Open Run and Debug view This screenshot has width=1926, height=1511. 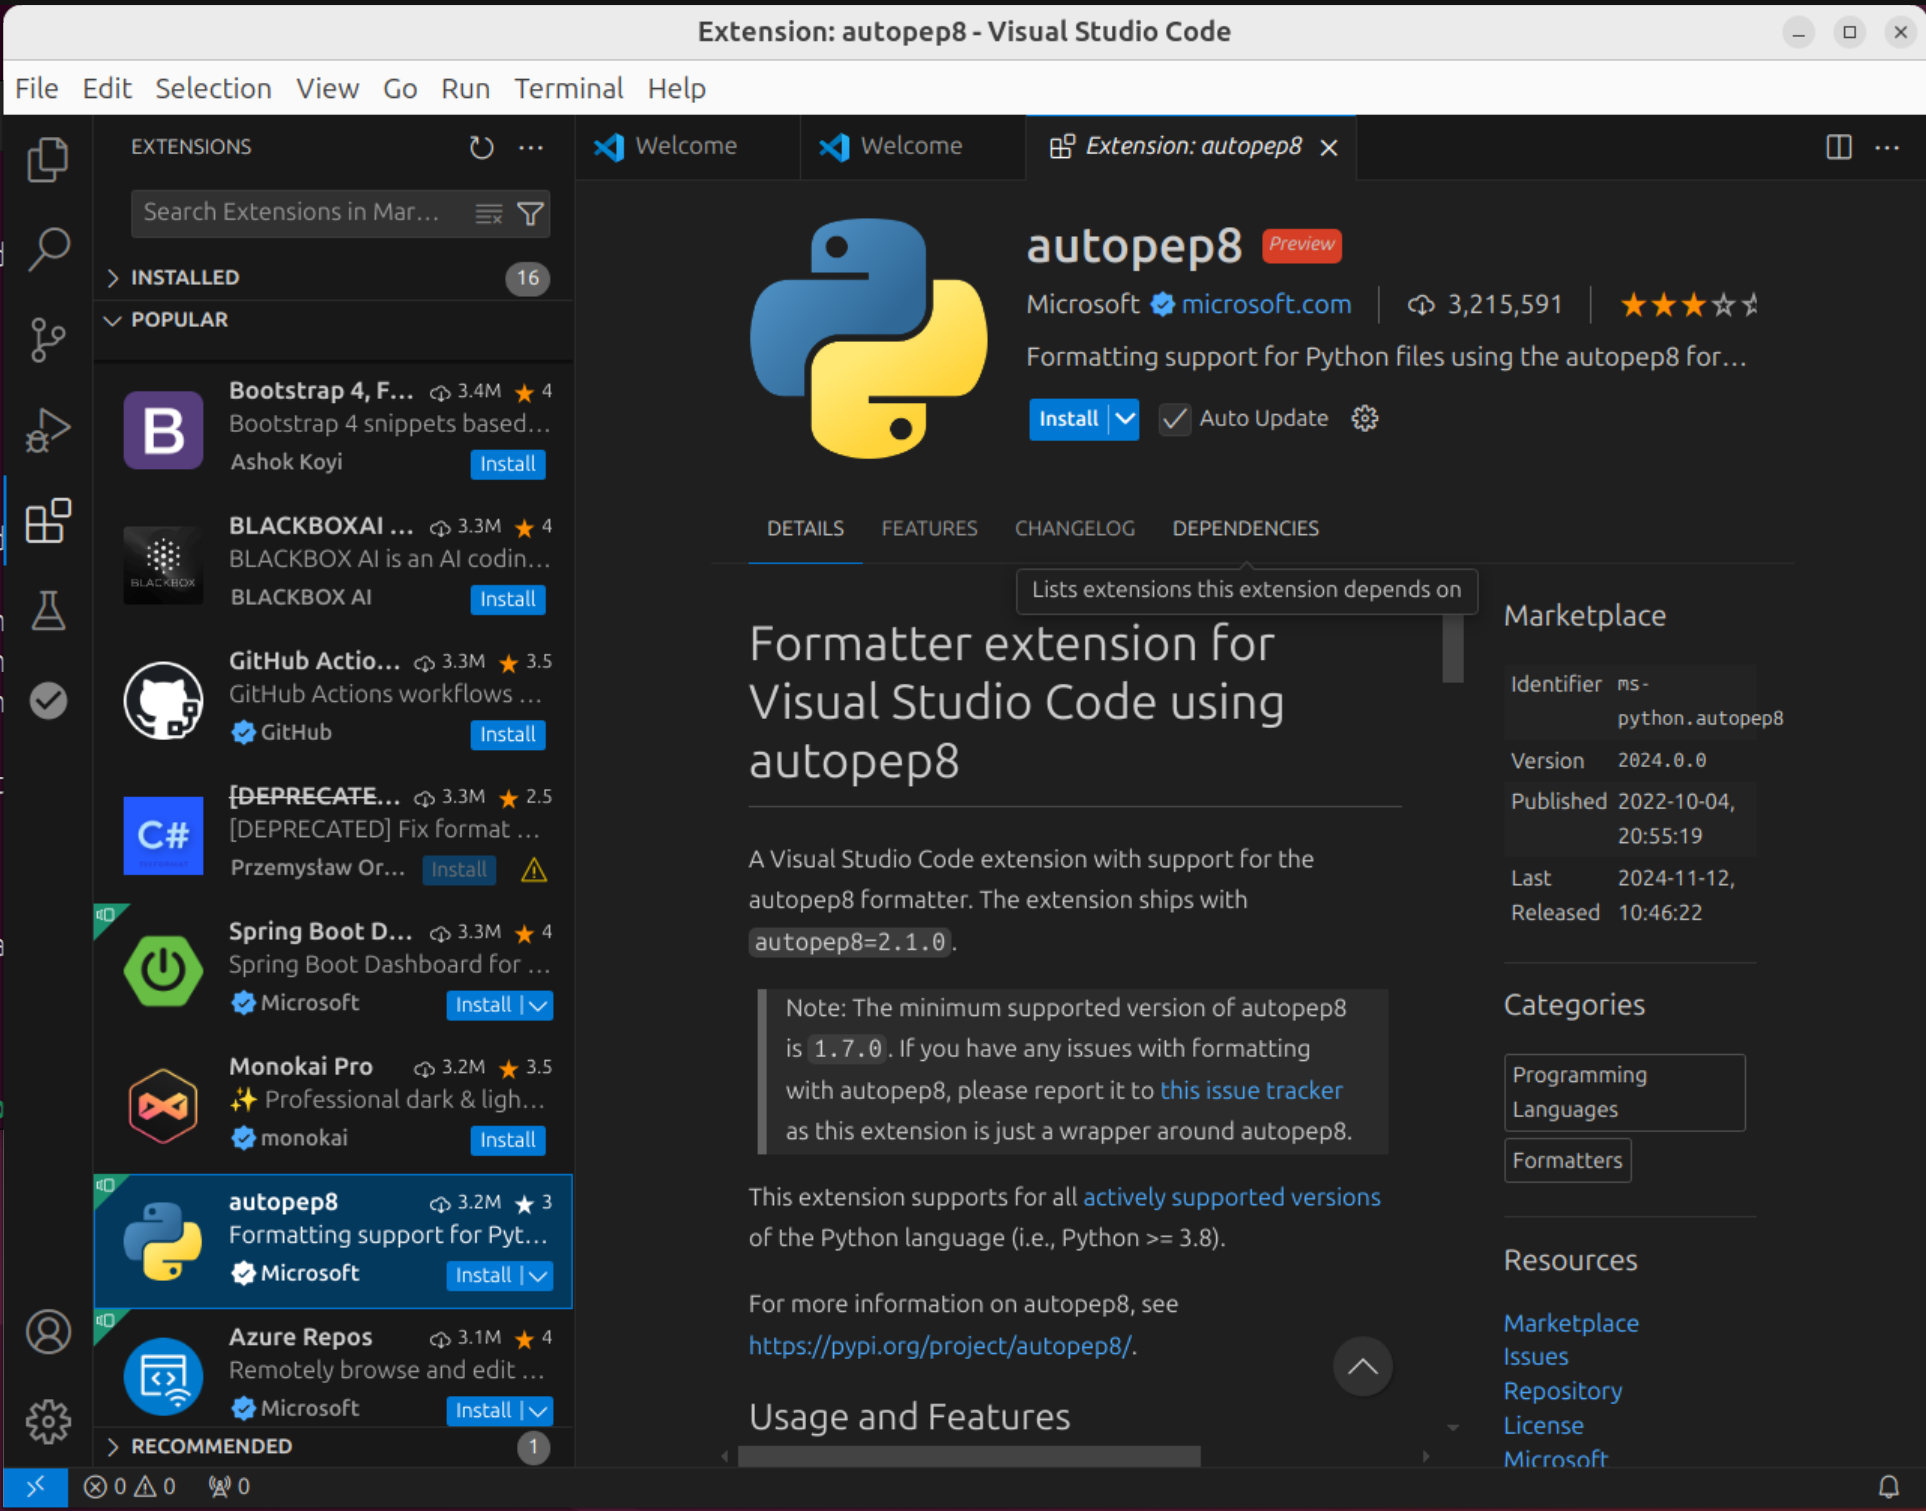(48, 431)
